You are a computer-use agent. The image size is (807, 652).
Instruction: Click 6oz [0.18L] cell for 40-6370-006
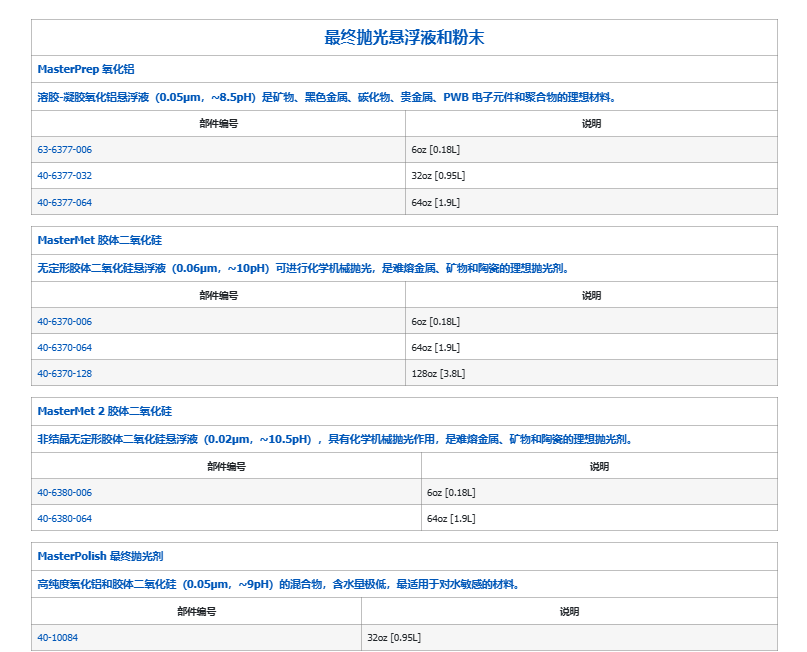(x=591, y=321)
